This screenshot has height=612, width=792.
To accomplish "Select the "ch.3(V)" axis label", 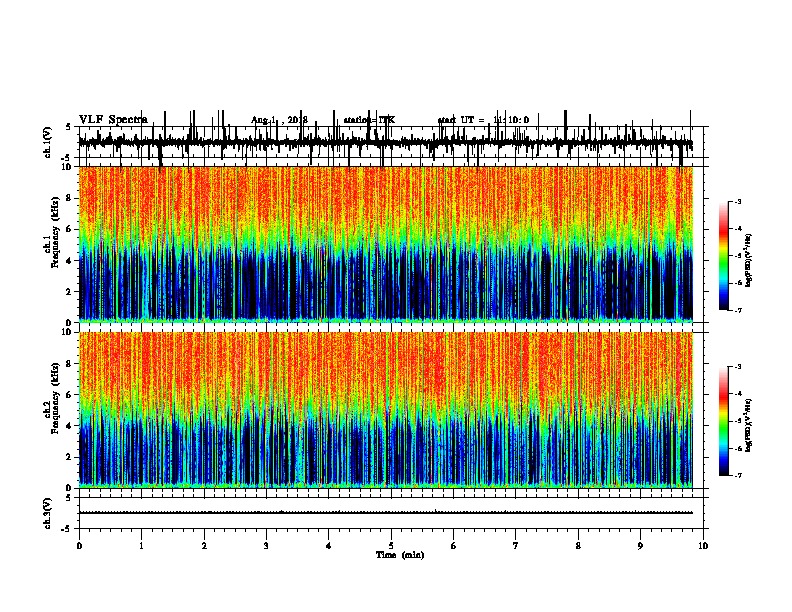I will 48,513.
